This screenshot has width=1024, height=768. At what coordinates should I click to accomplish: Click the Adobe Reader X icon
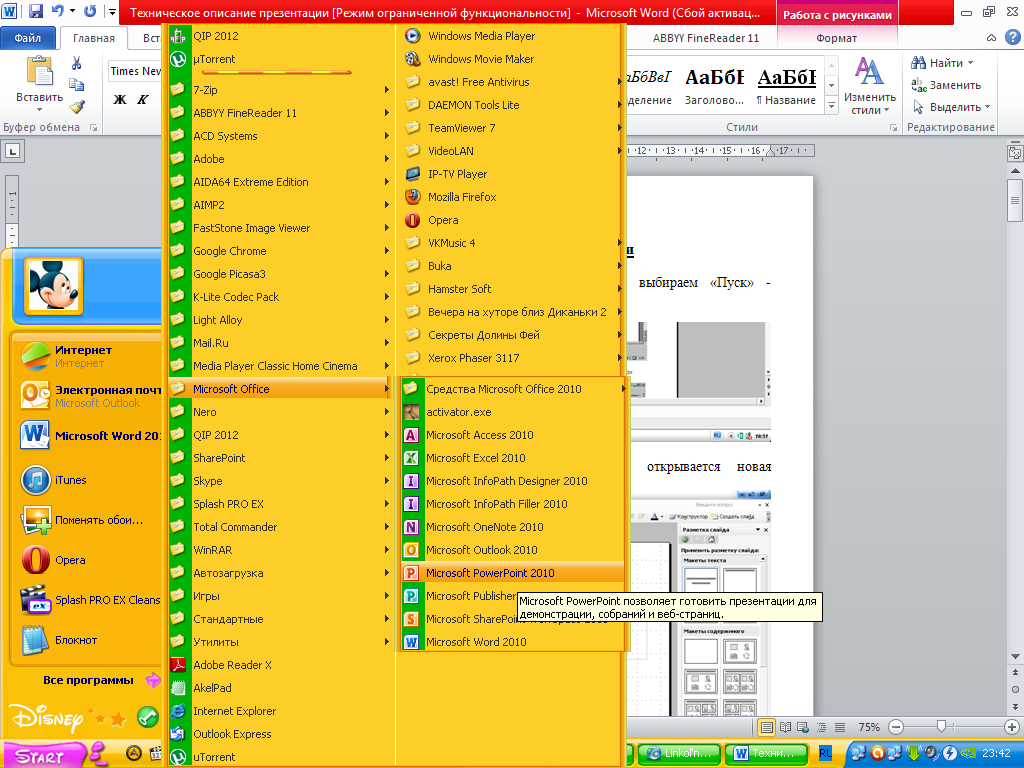click(178, 665)
